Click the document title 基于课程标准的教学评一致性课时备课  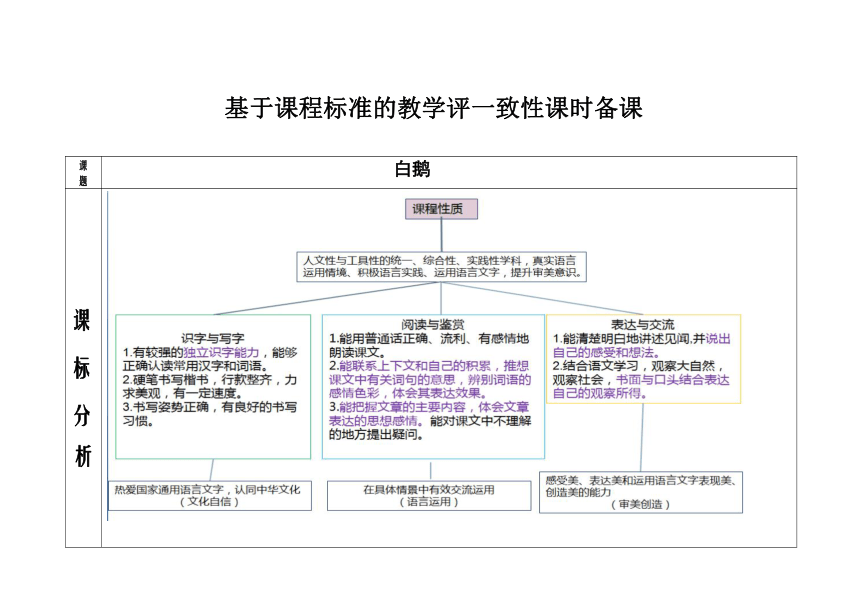433,108
